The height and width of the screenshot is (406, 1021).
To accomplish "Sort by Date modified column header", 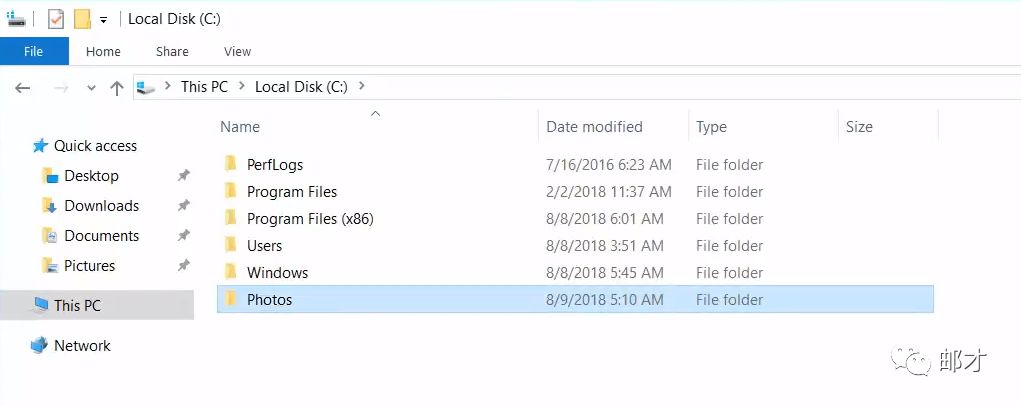I will (594, 127).
